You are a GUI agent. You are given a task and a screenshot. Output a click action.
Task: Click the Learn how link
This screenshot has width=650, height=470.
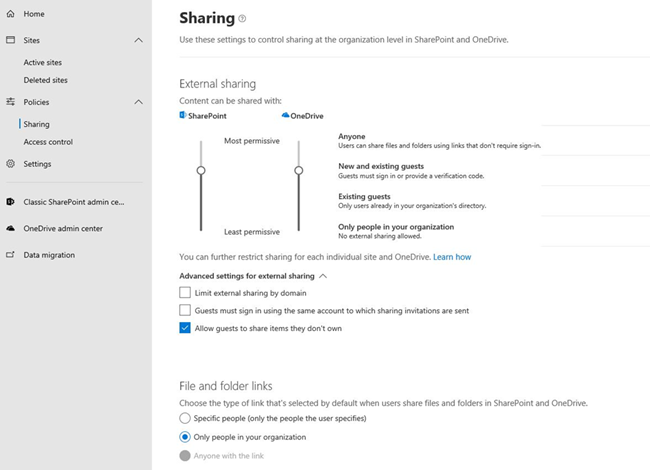[452, 257]
